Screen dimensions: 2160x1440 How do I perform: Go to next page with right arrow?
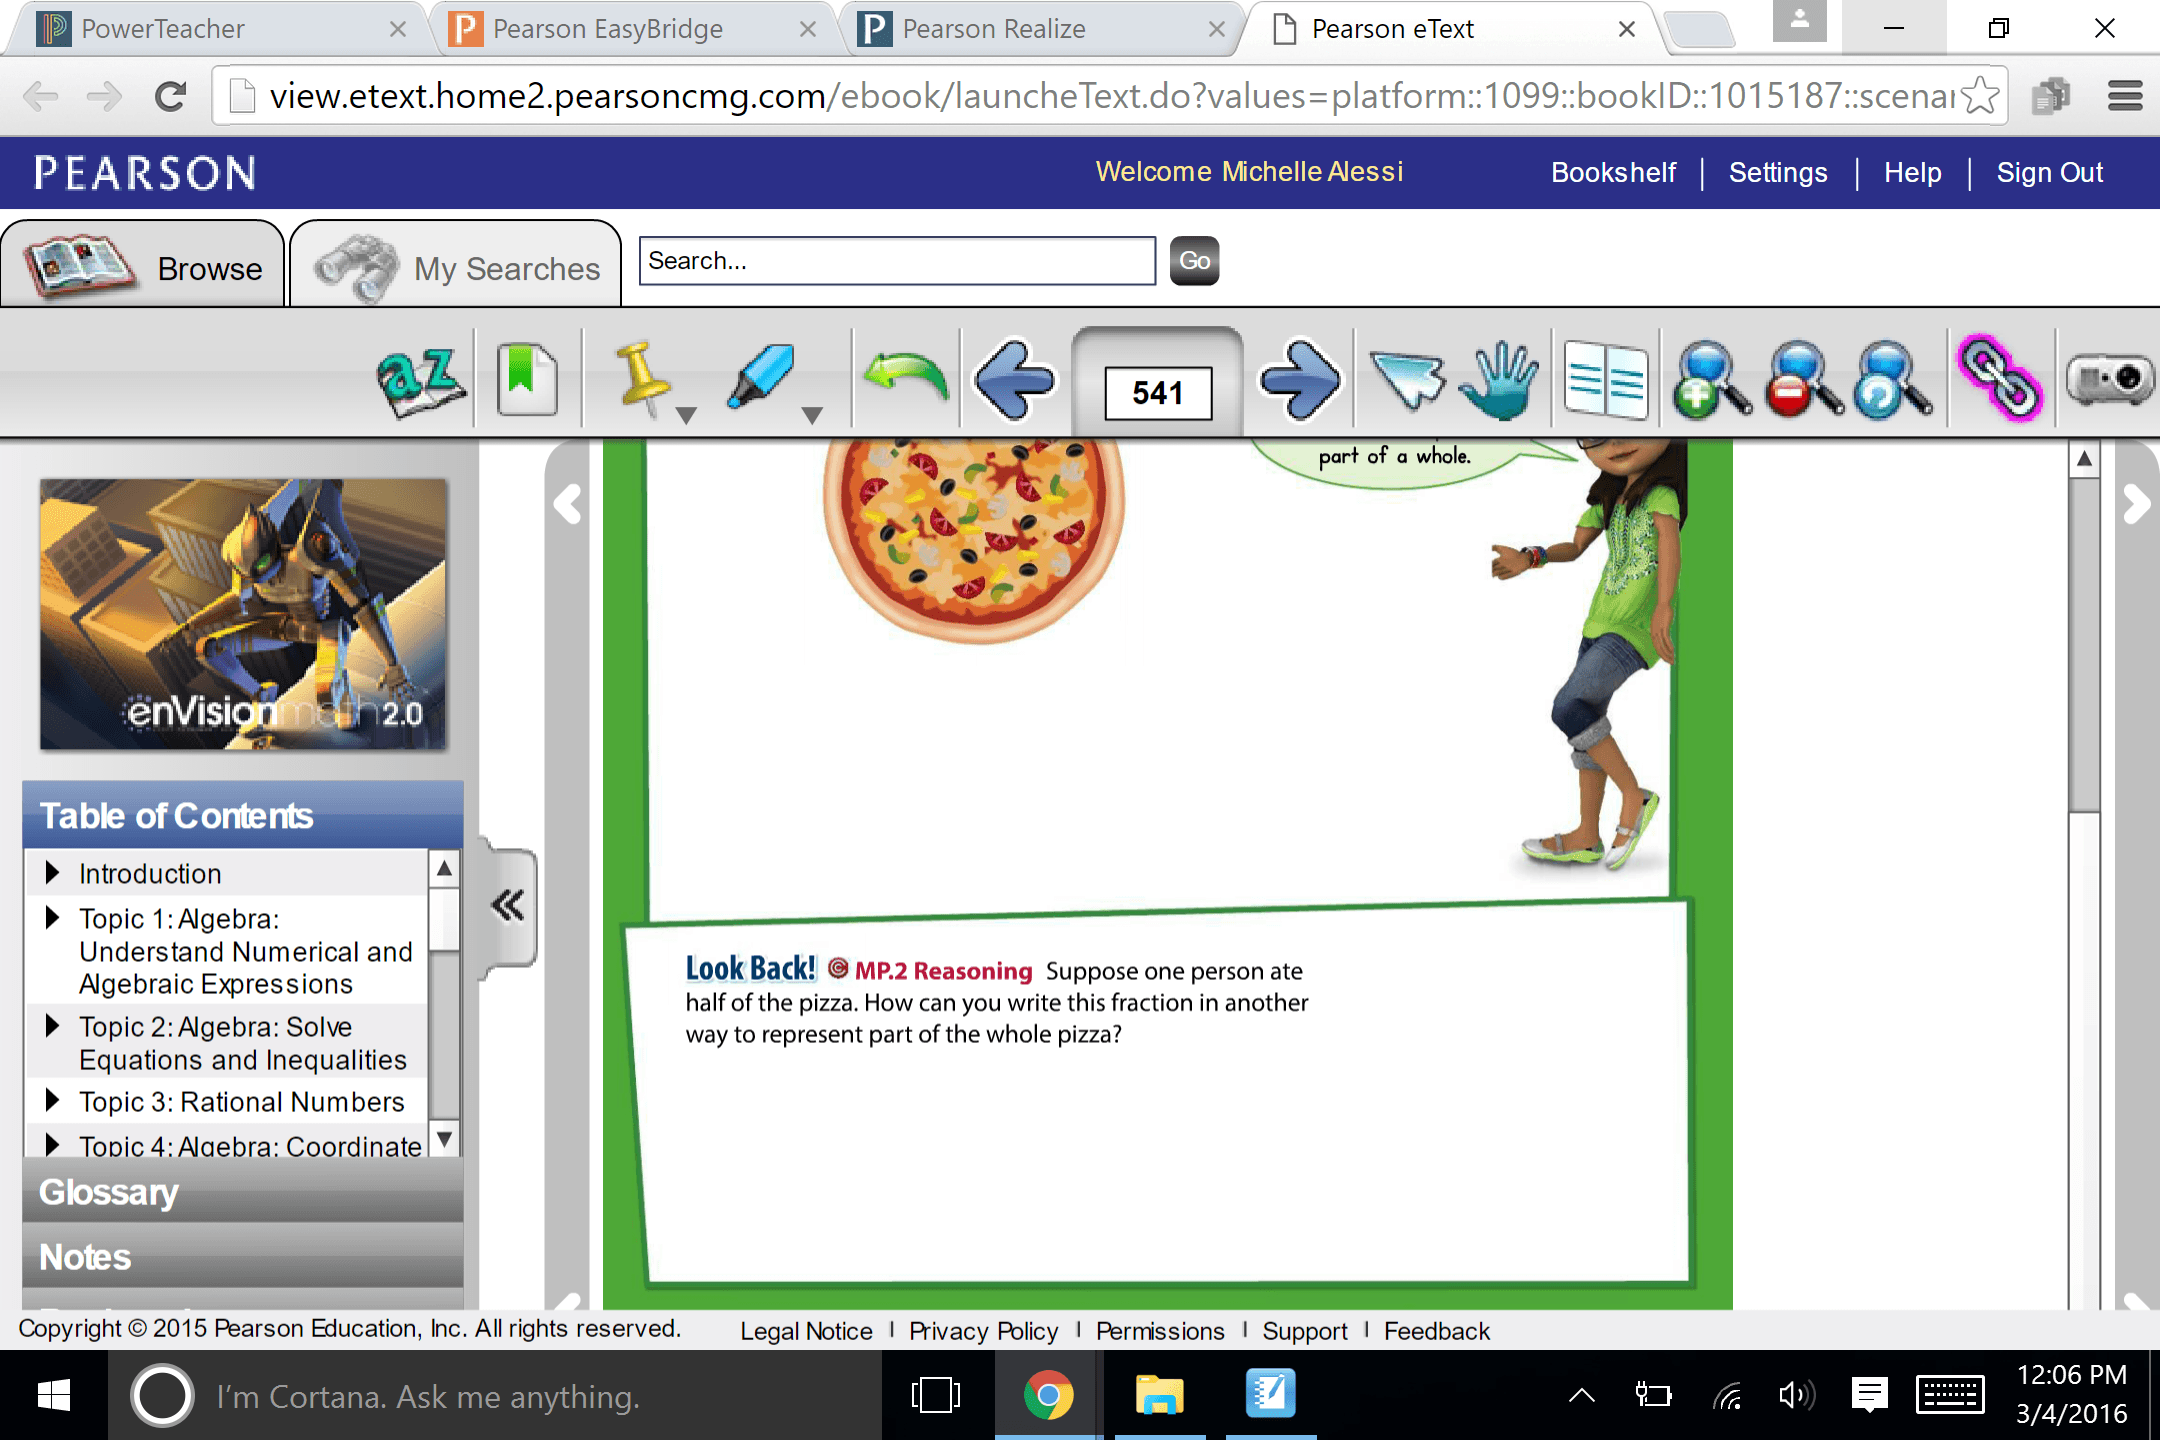[1300, 380]
